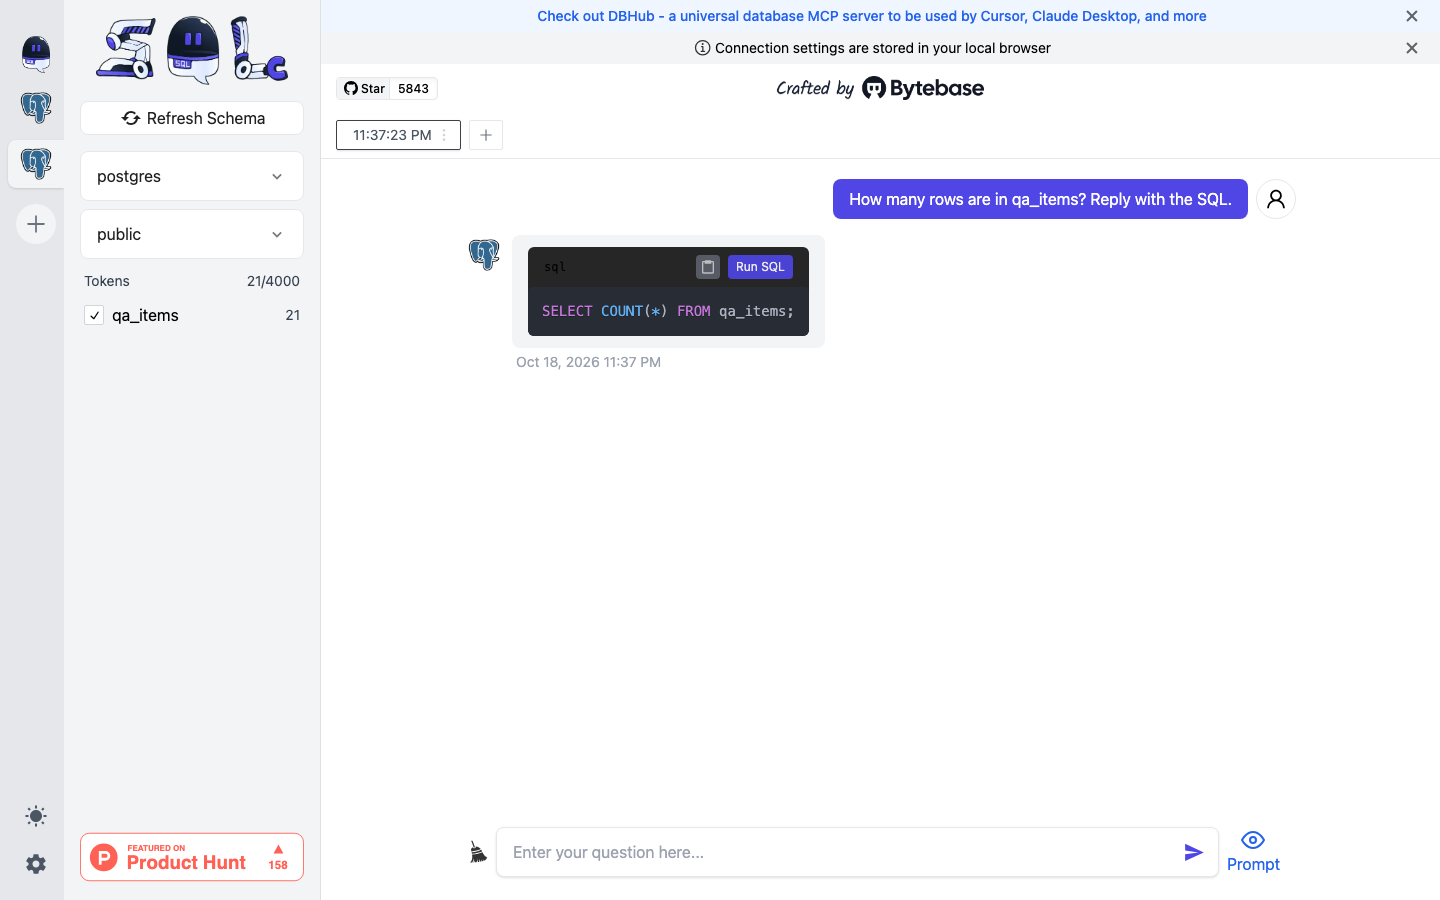This screenshot has height=900, width=1440.
Task: Open the SQL Chat robot assistant in the sidebar
Action: point(36,54)
